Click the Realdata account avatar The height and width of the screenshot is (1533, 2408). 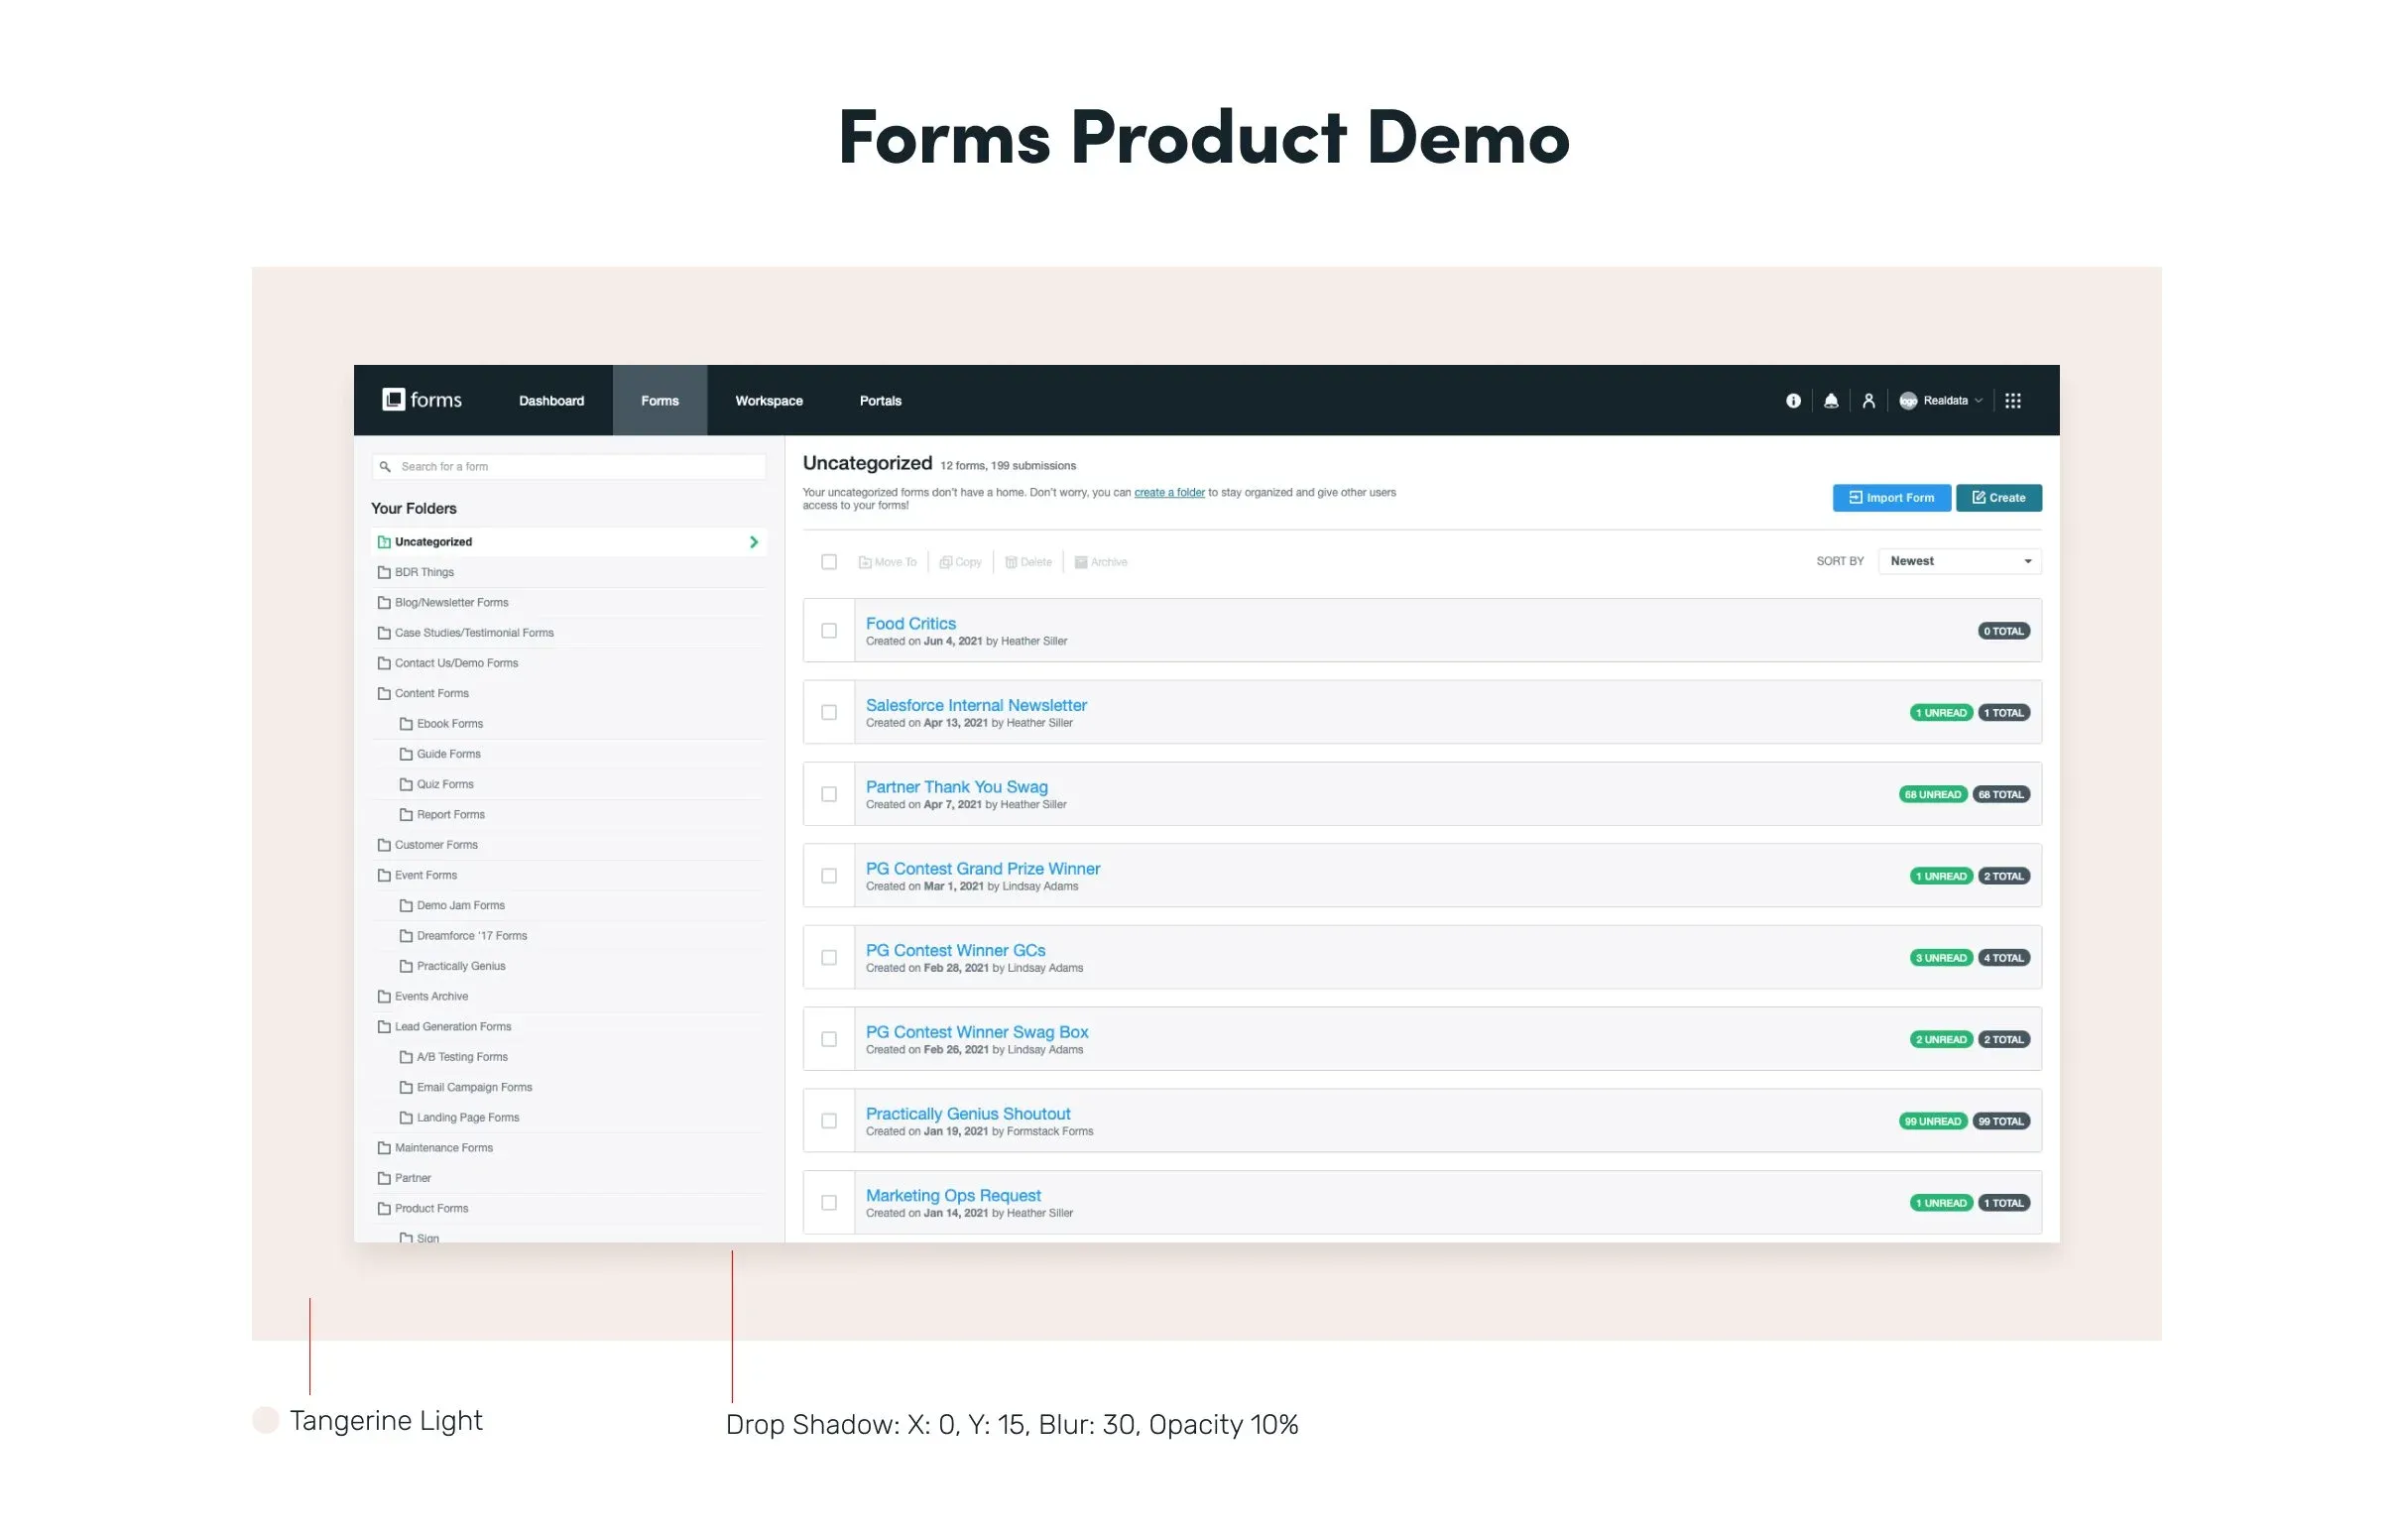[x=1908, y=401]
